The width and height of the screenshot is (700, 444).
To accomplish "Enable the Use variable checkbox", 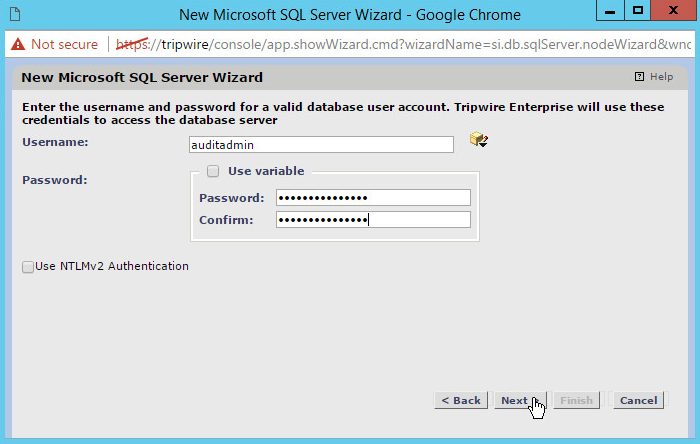I will pyautogui.click(x=213, y=171).
